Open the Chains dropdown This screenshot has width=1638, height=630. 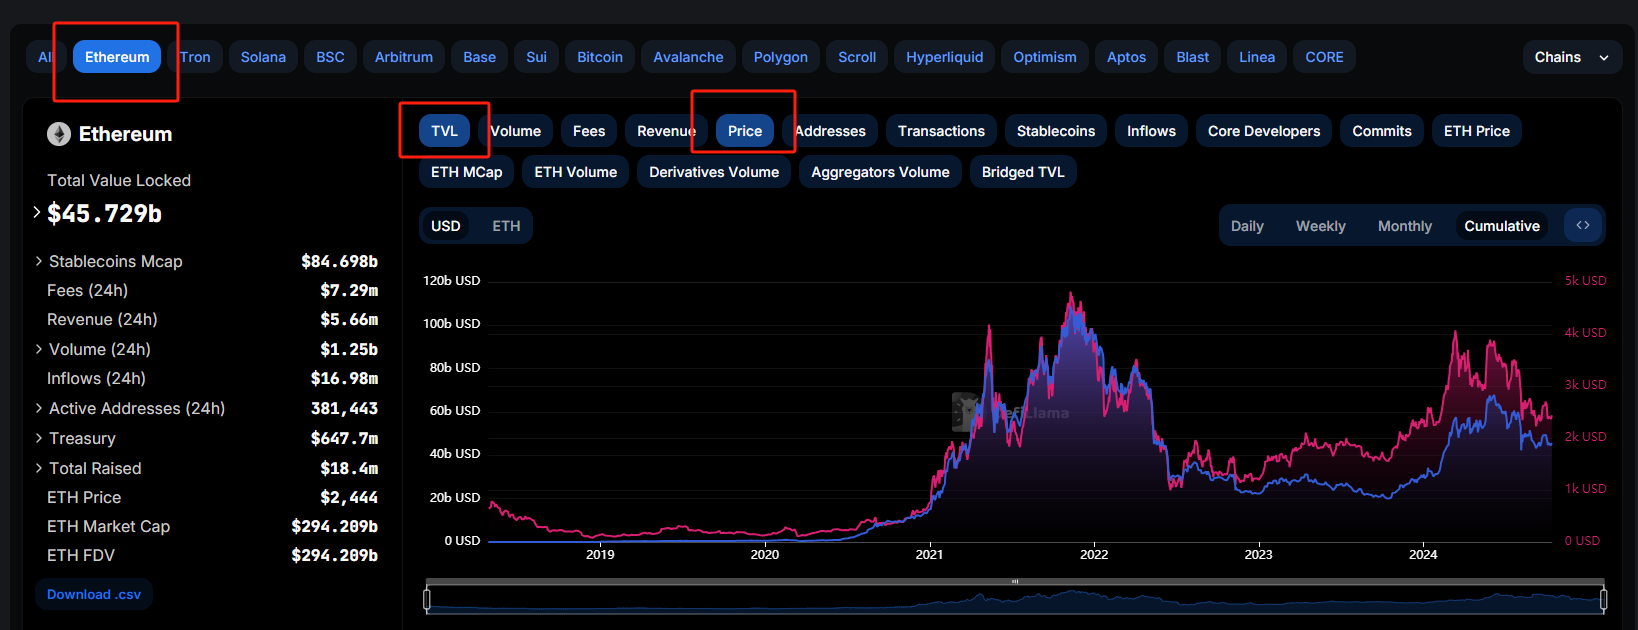(x=1571, y=57)
